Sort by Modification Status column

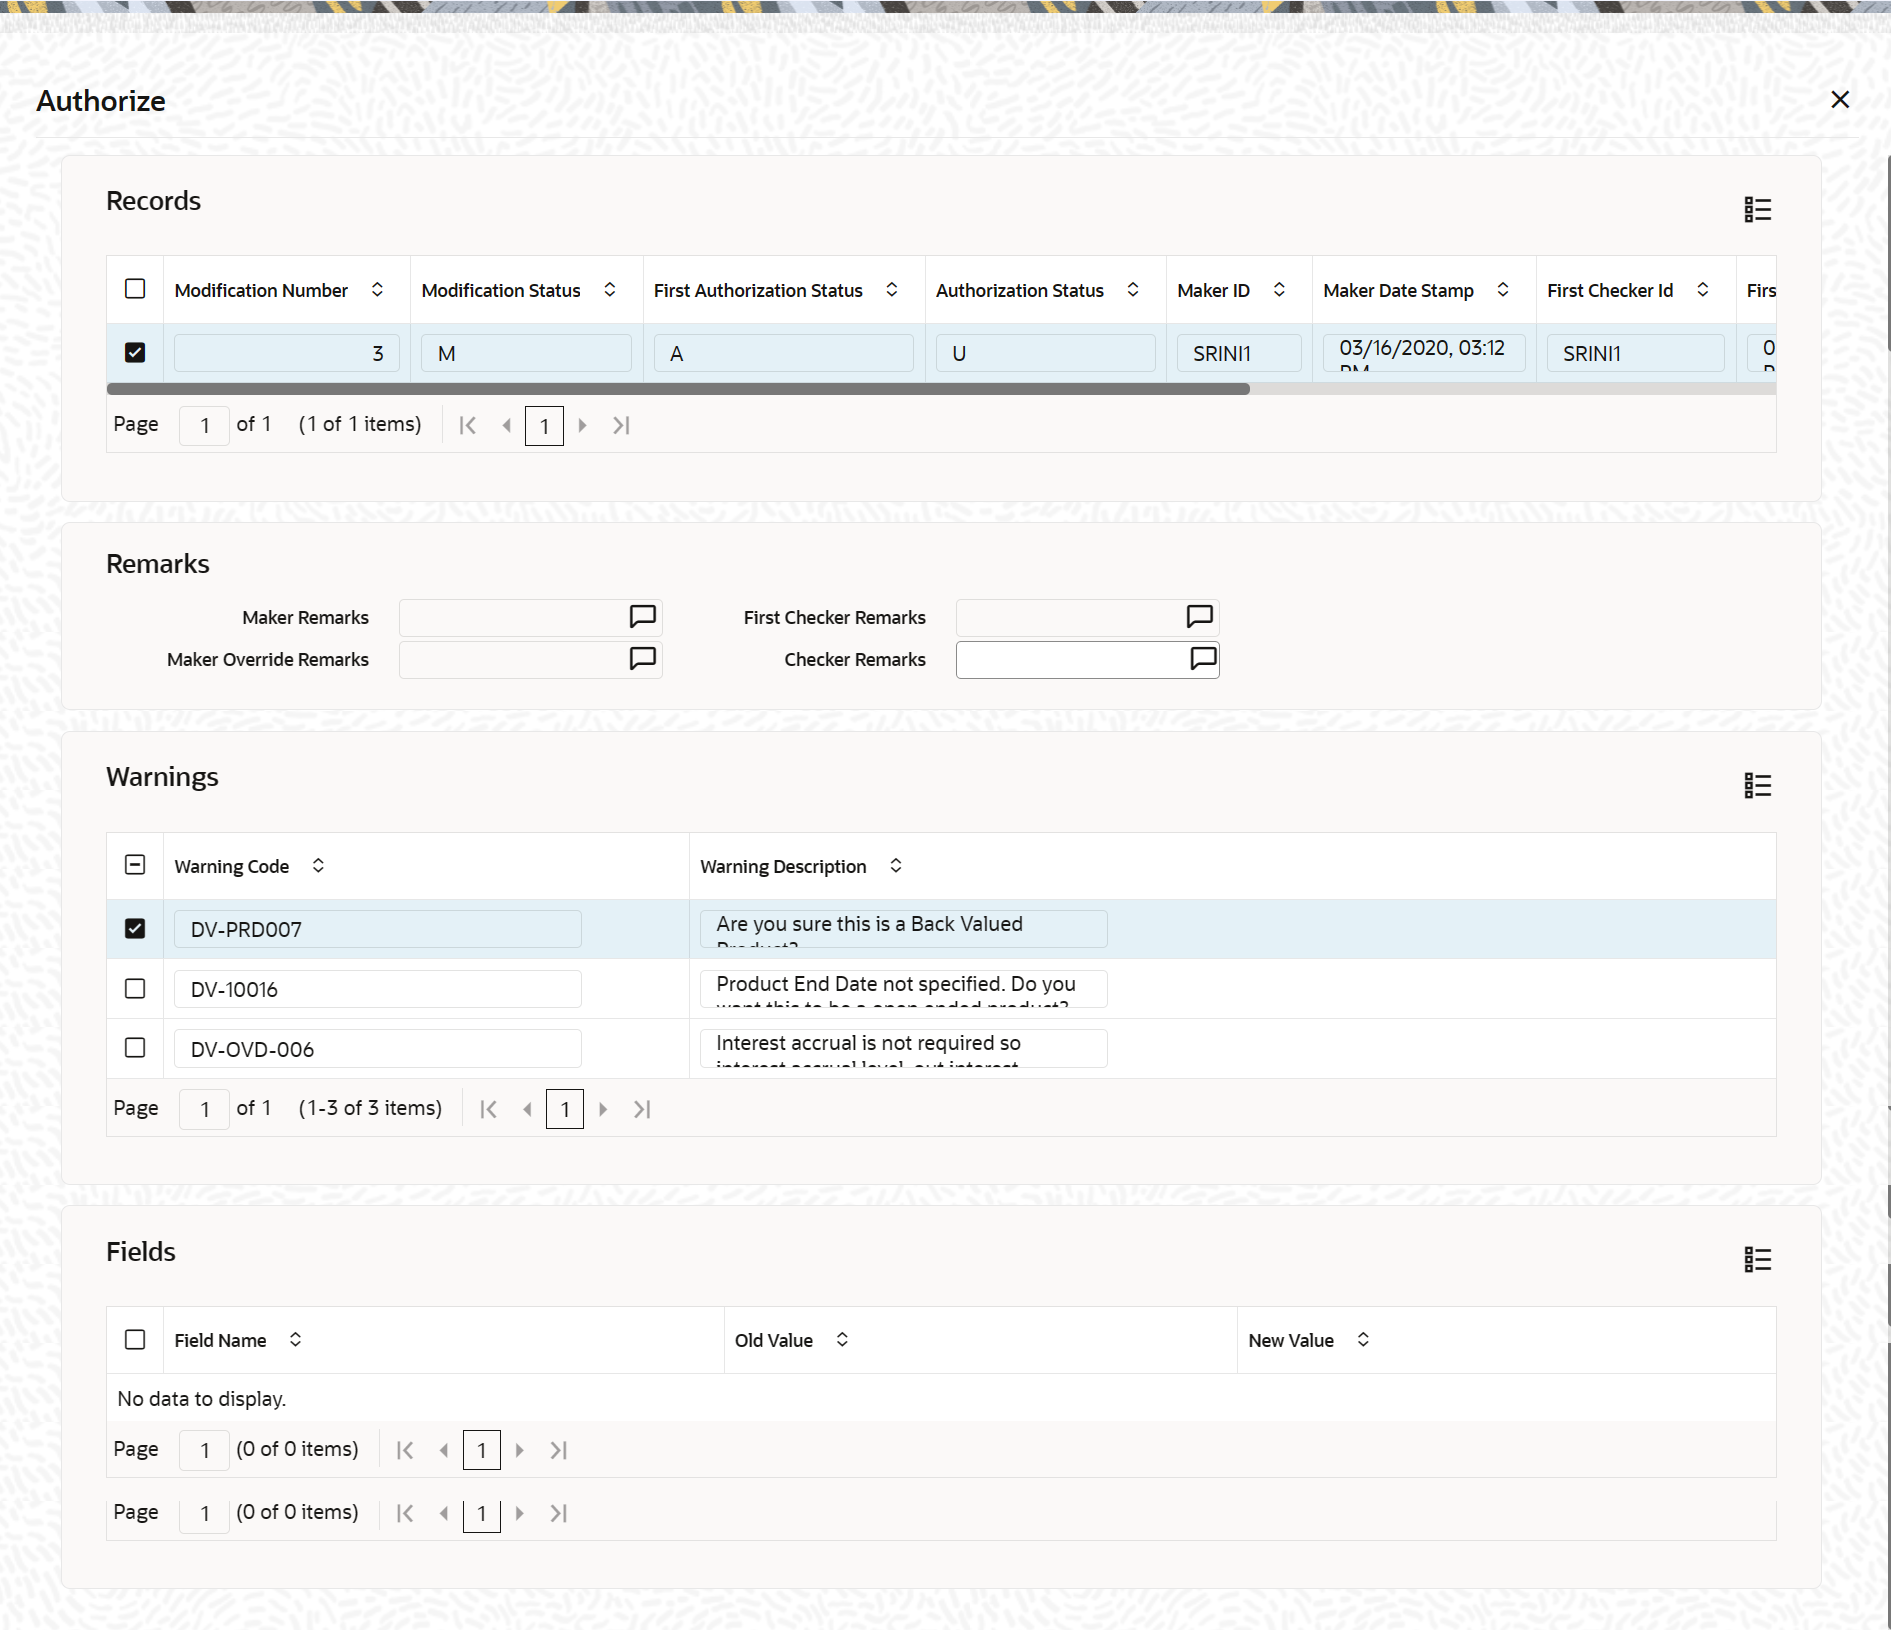[x=610, y=289]
